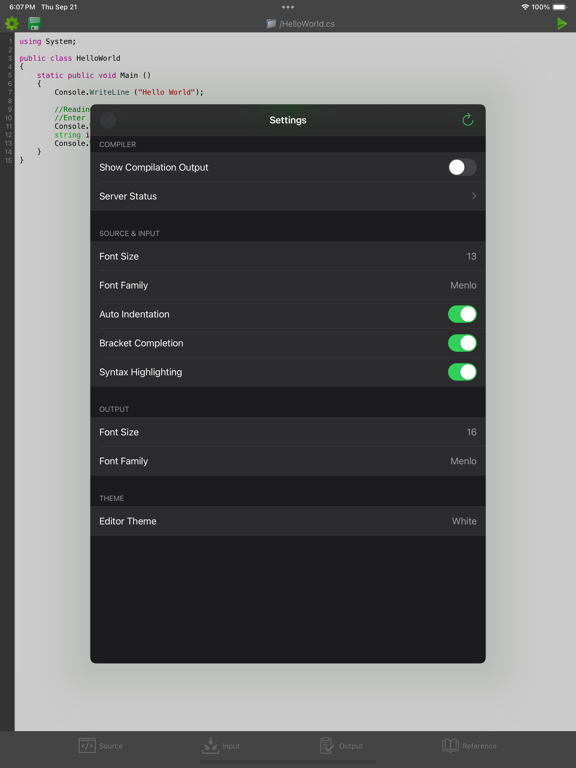
Task: Tap the /HelloWorld.cs file title
Action: pos(307,24)
